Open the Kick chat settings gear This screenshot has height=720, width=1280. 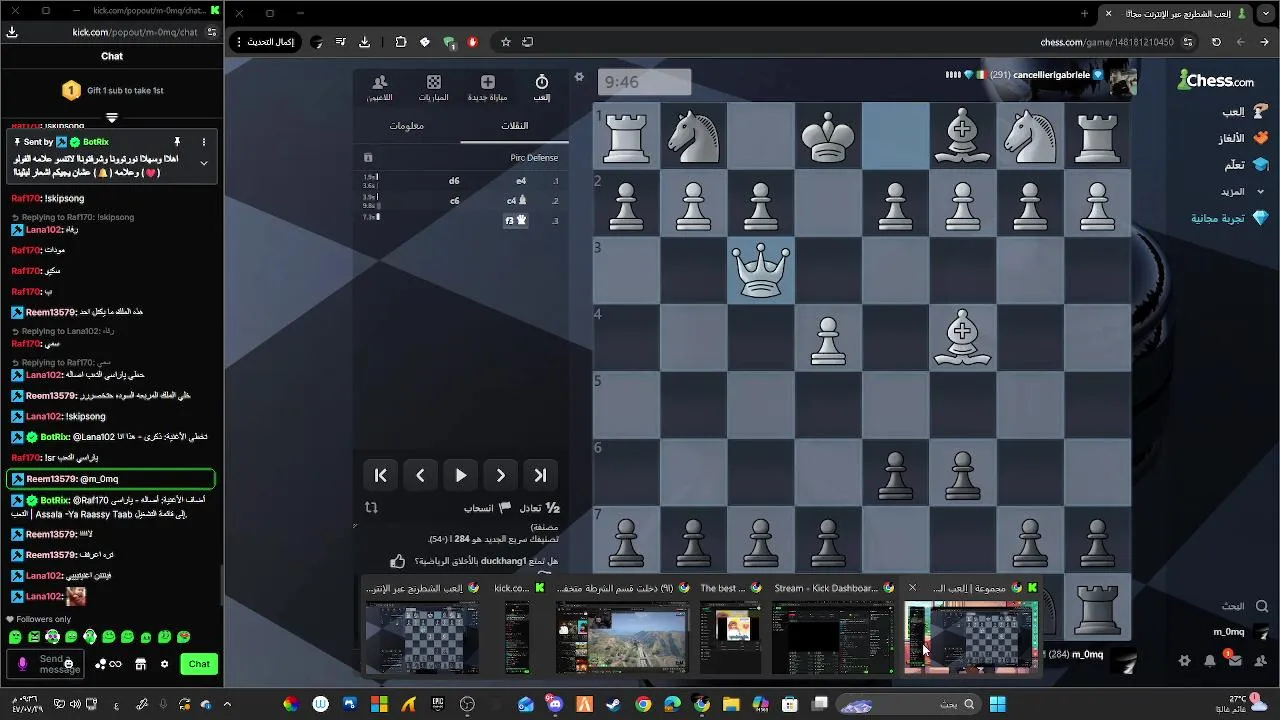coord(164,664)
